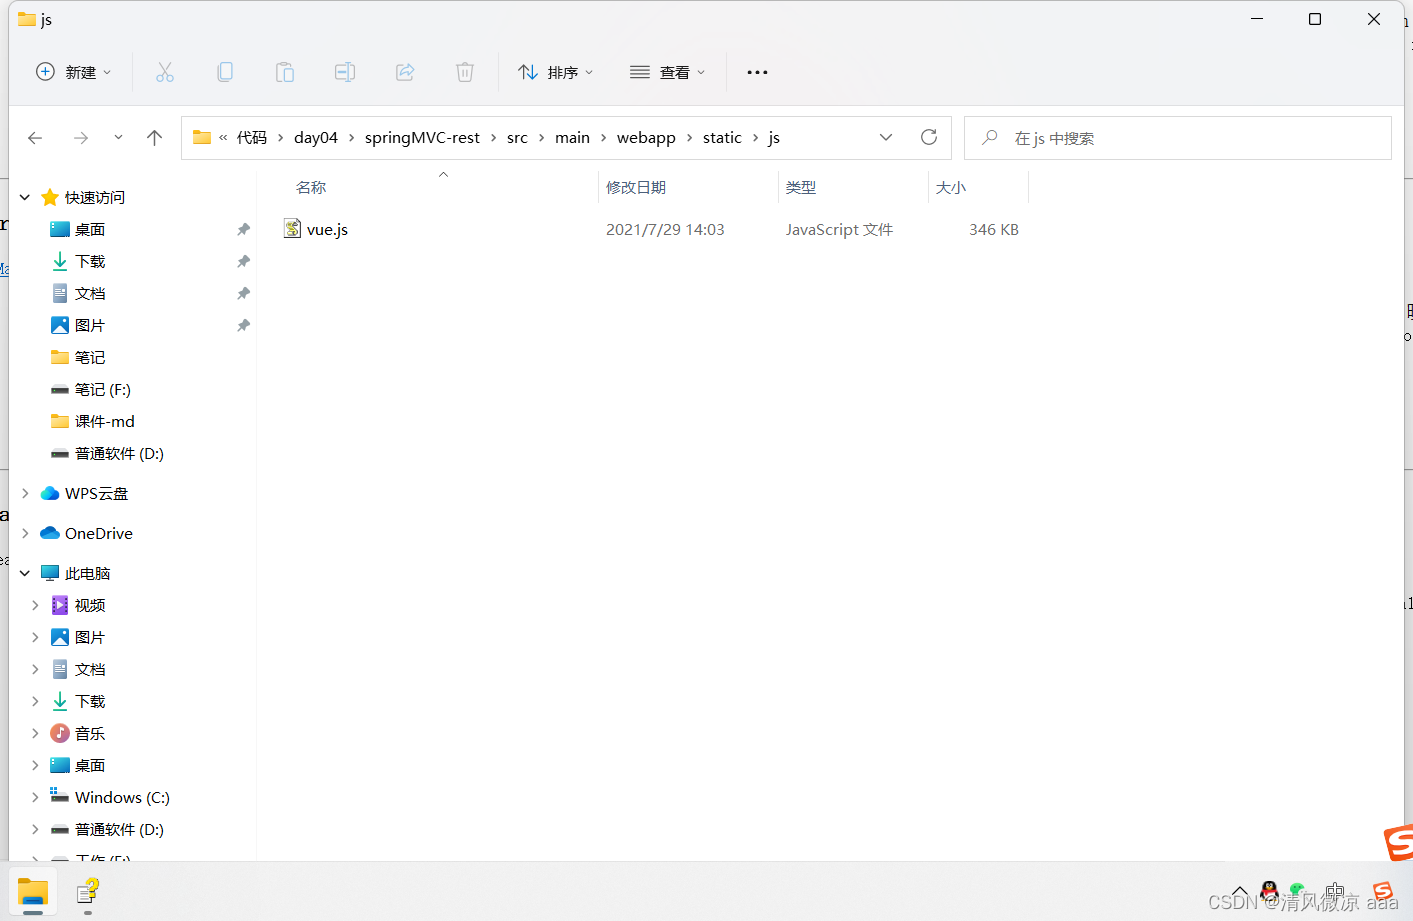Click the folder icon in address bar
This screenshot has height=921, width=1413.
[202, 137]
